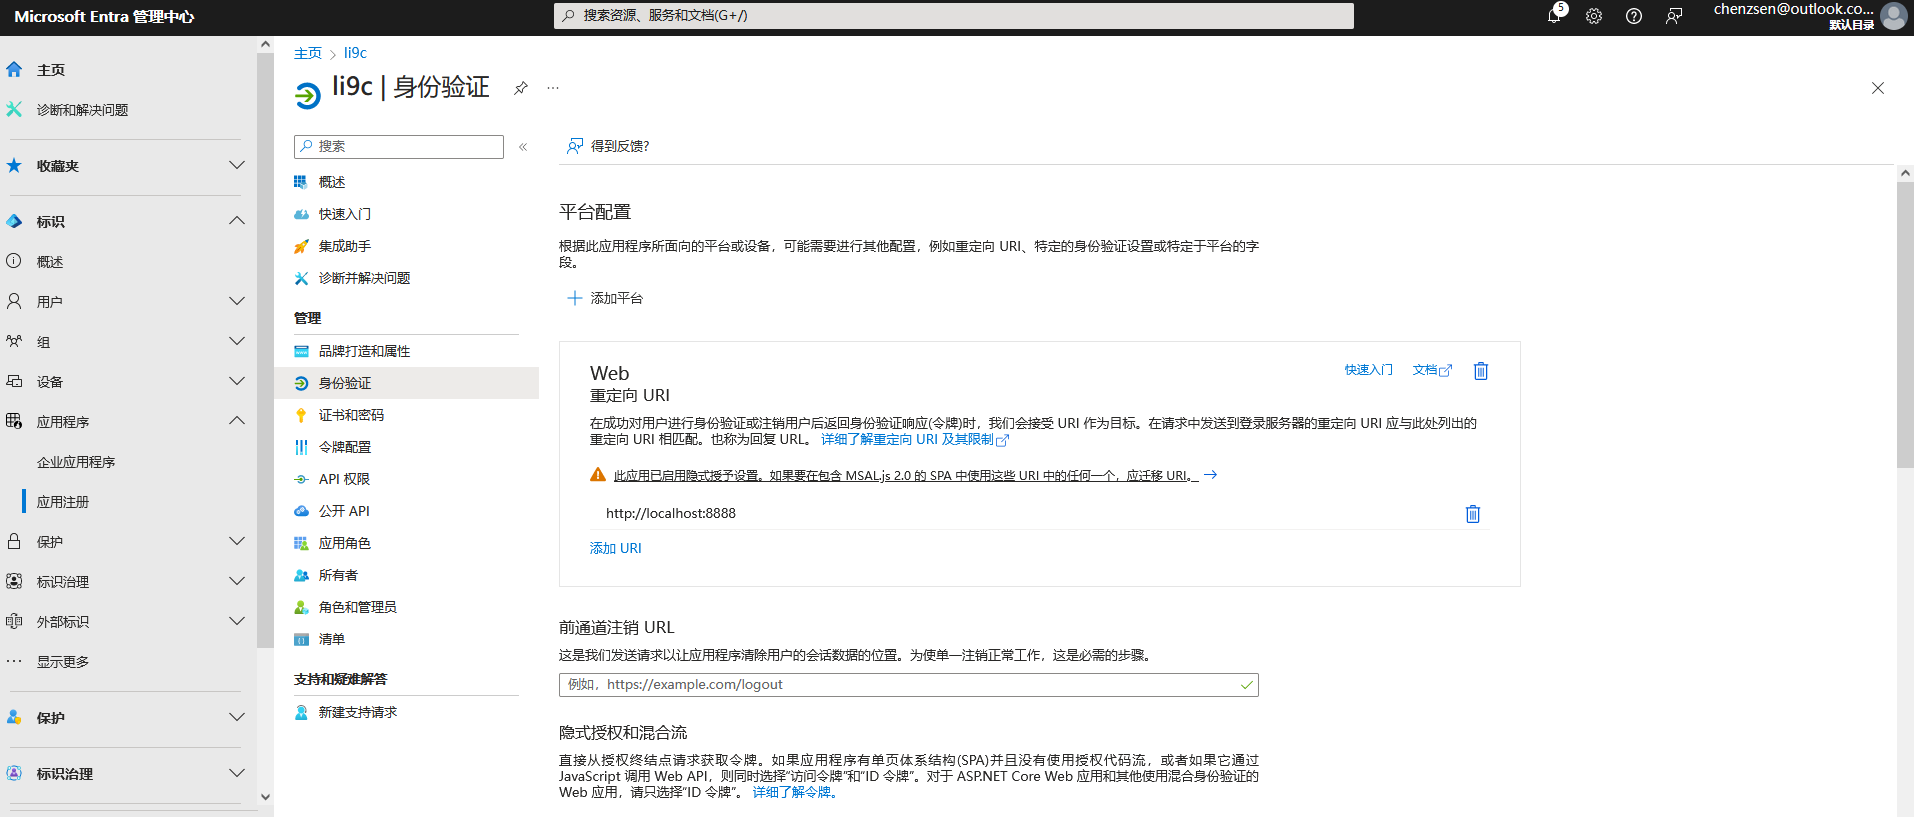Open the account avatar menu
Viewport: 1917px width, 817px height.
(x=1893, y=16)
